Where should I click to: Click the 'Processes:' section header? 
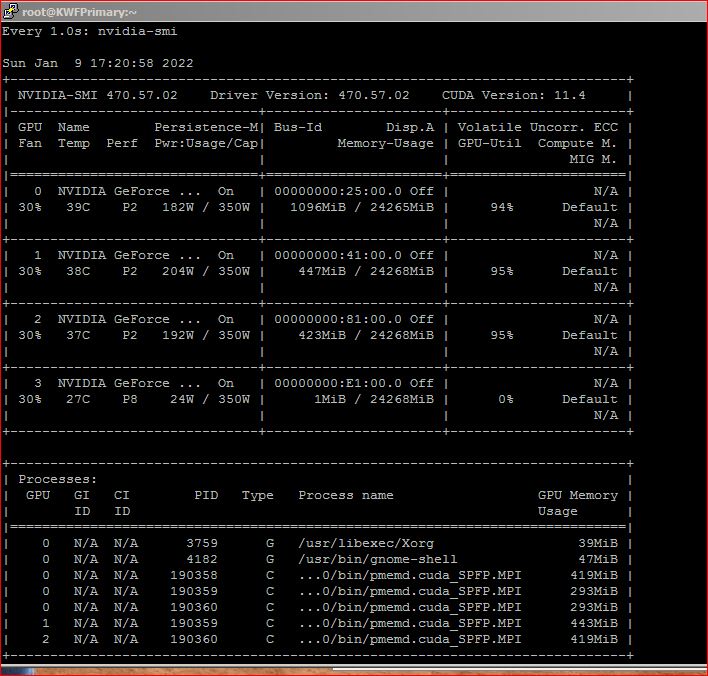click(x=58, y=479)
